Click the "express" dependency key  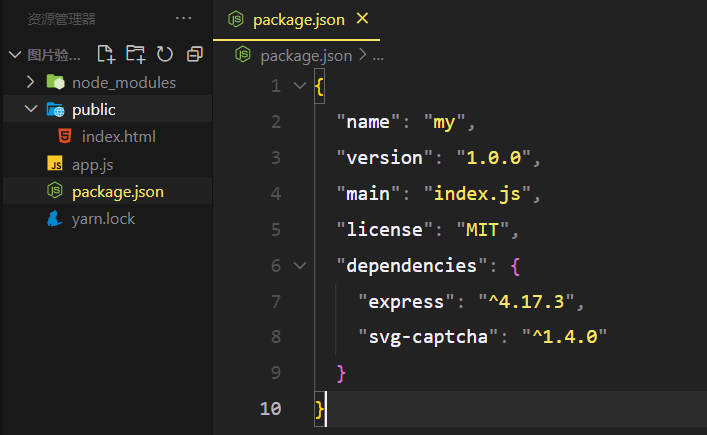coord(406,302)
